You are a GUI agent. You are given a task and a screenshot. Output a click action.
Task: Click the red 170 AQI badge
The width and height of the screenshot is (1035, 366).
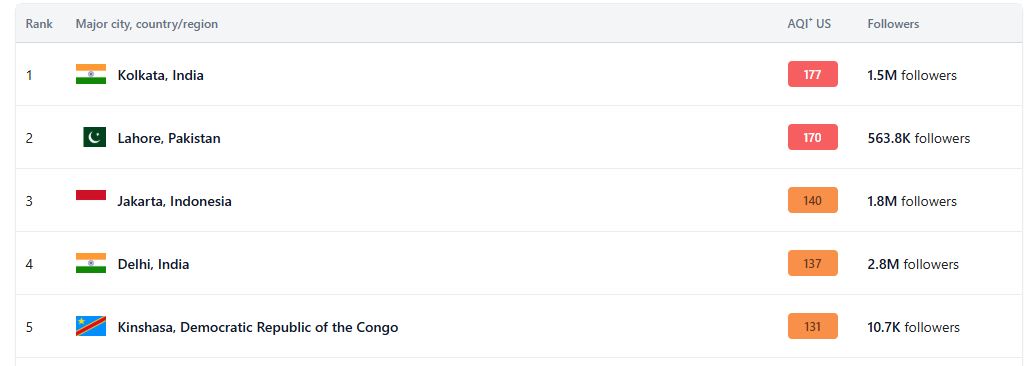(813, 137)
